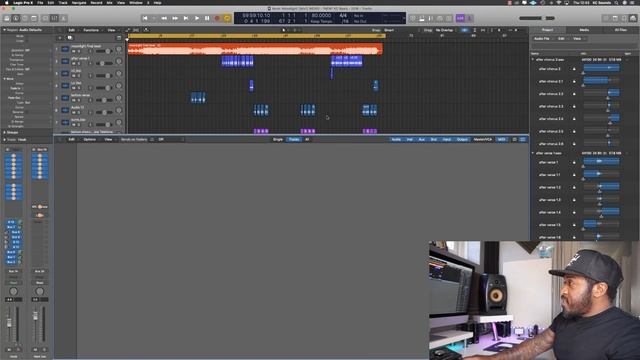Select the Tracks mixer view
The width and height of the screenshot is (640, 360).
(x=294, y=140)
